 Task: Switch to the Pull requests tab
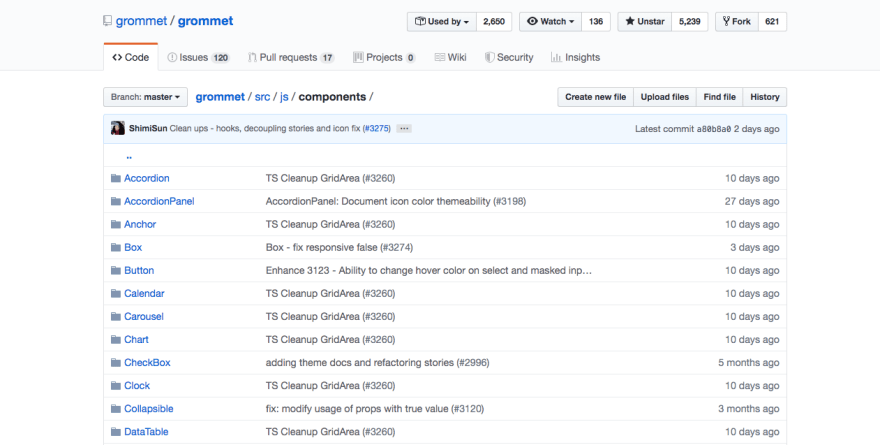pyautogui.click(x=291, y=57)
